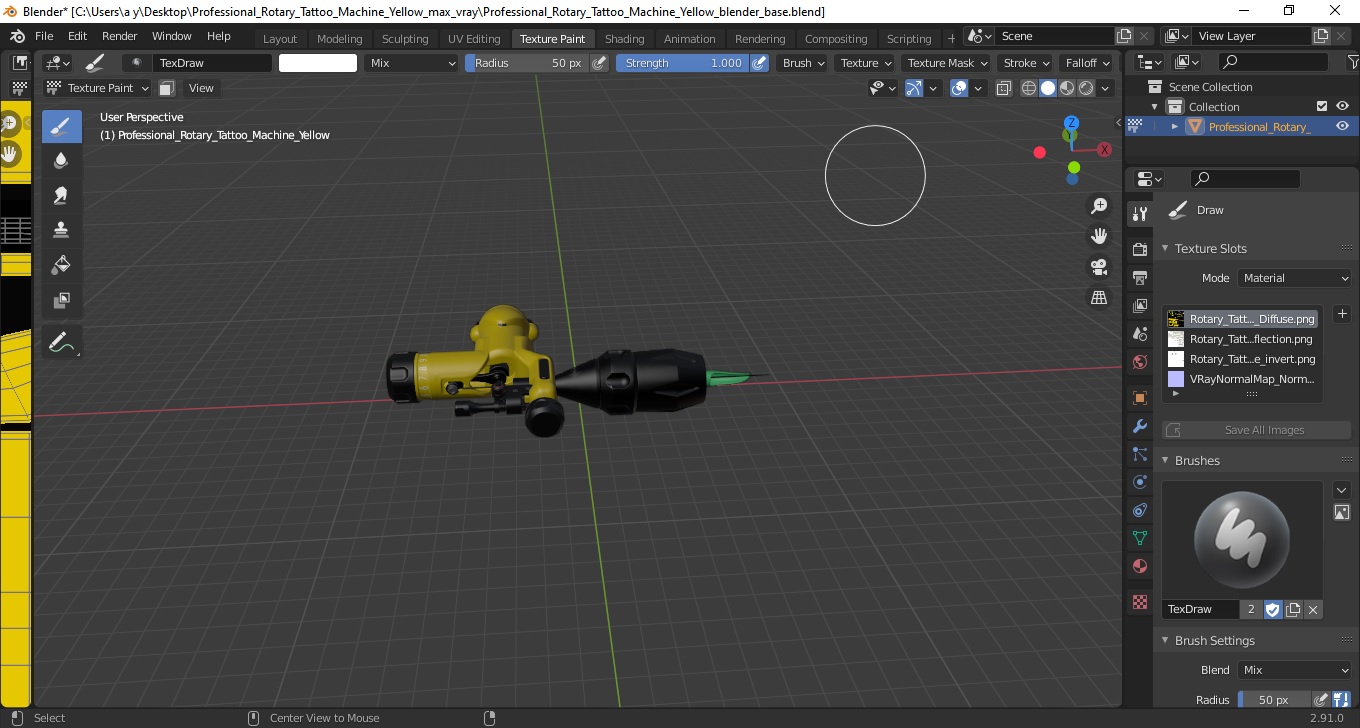
Task: Open the View Layer properties tab
Action: 1139,306
